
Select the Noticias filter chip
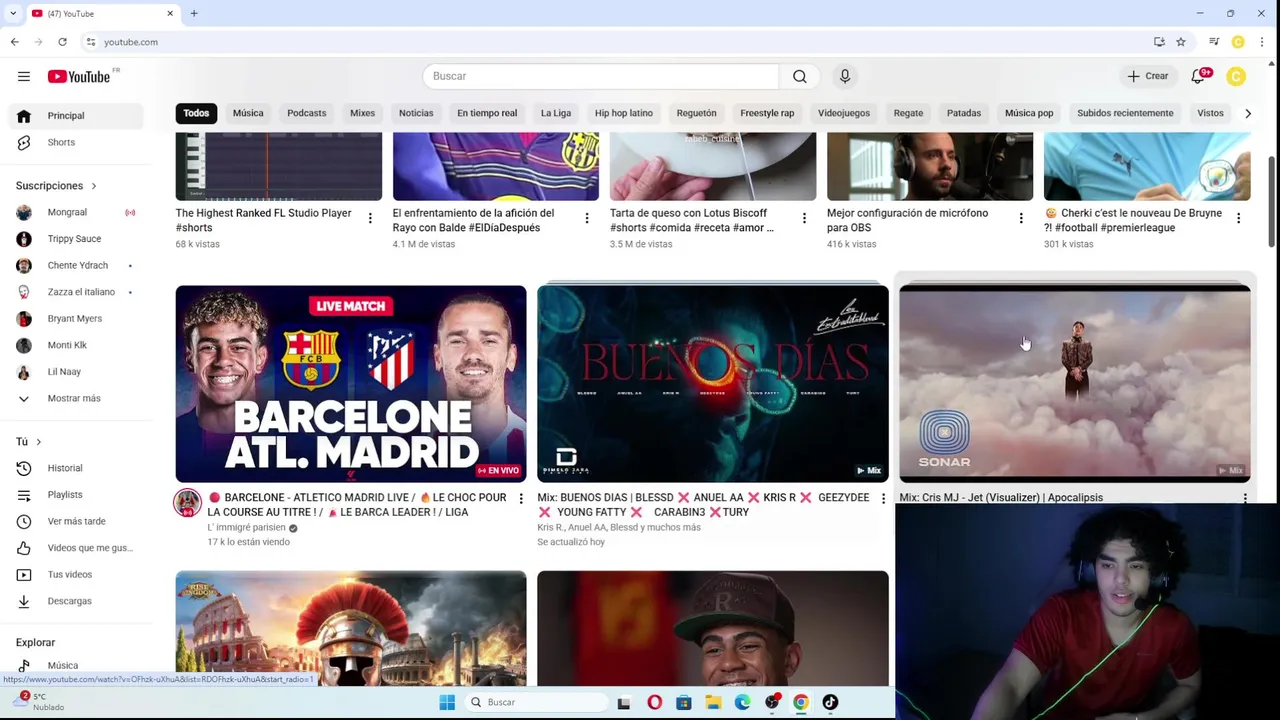click(416, 113)
